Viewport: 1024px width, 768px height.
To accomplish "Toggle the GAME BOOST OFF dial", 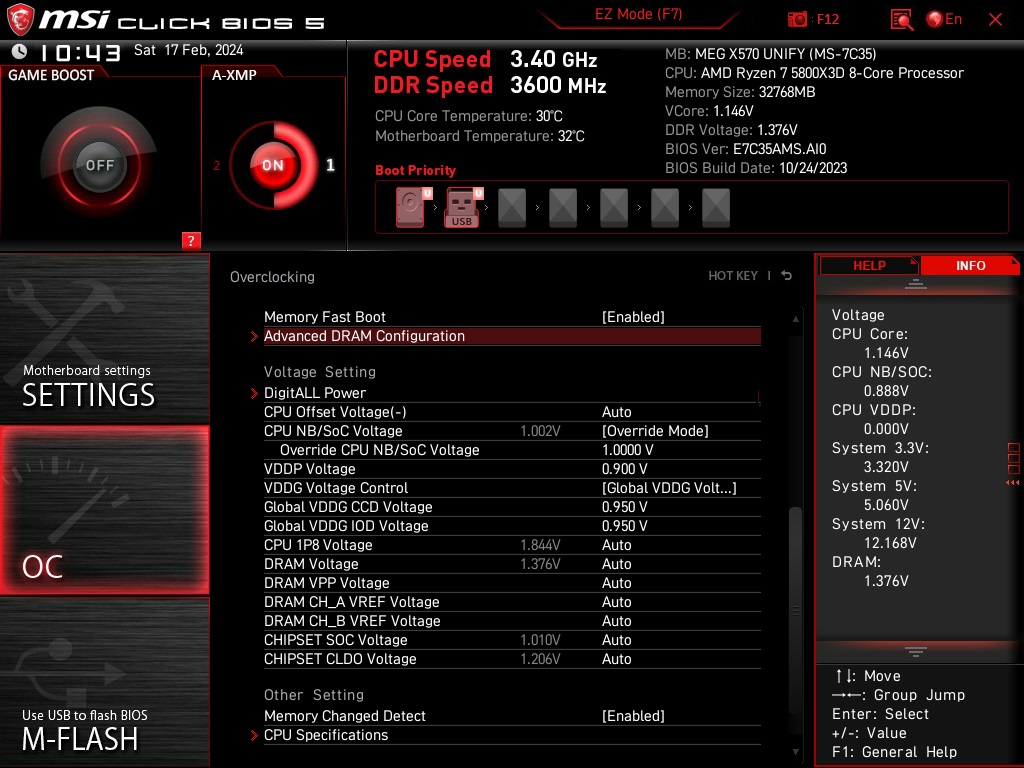I will [x=100, y=163].
